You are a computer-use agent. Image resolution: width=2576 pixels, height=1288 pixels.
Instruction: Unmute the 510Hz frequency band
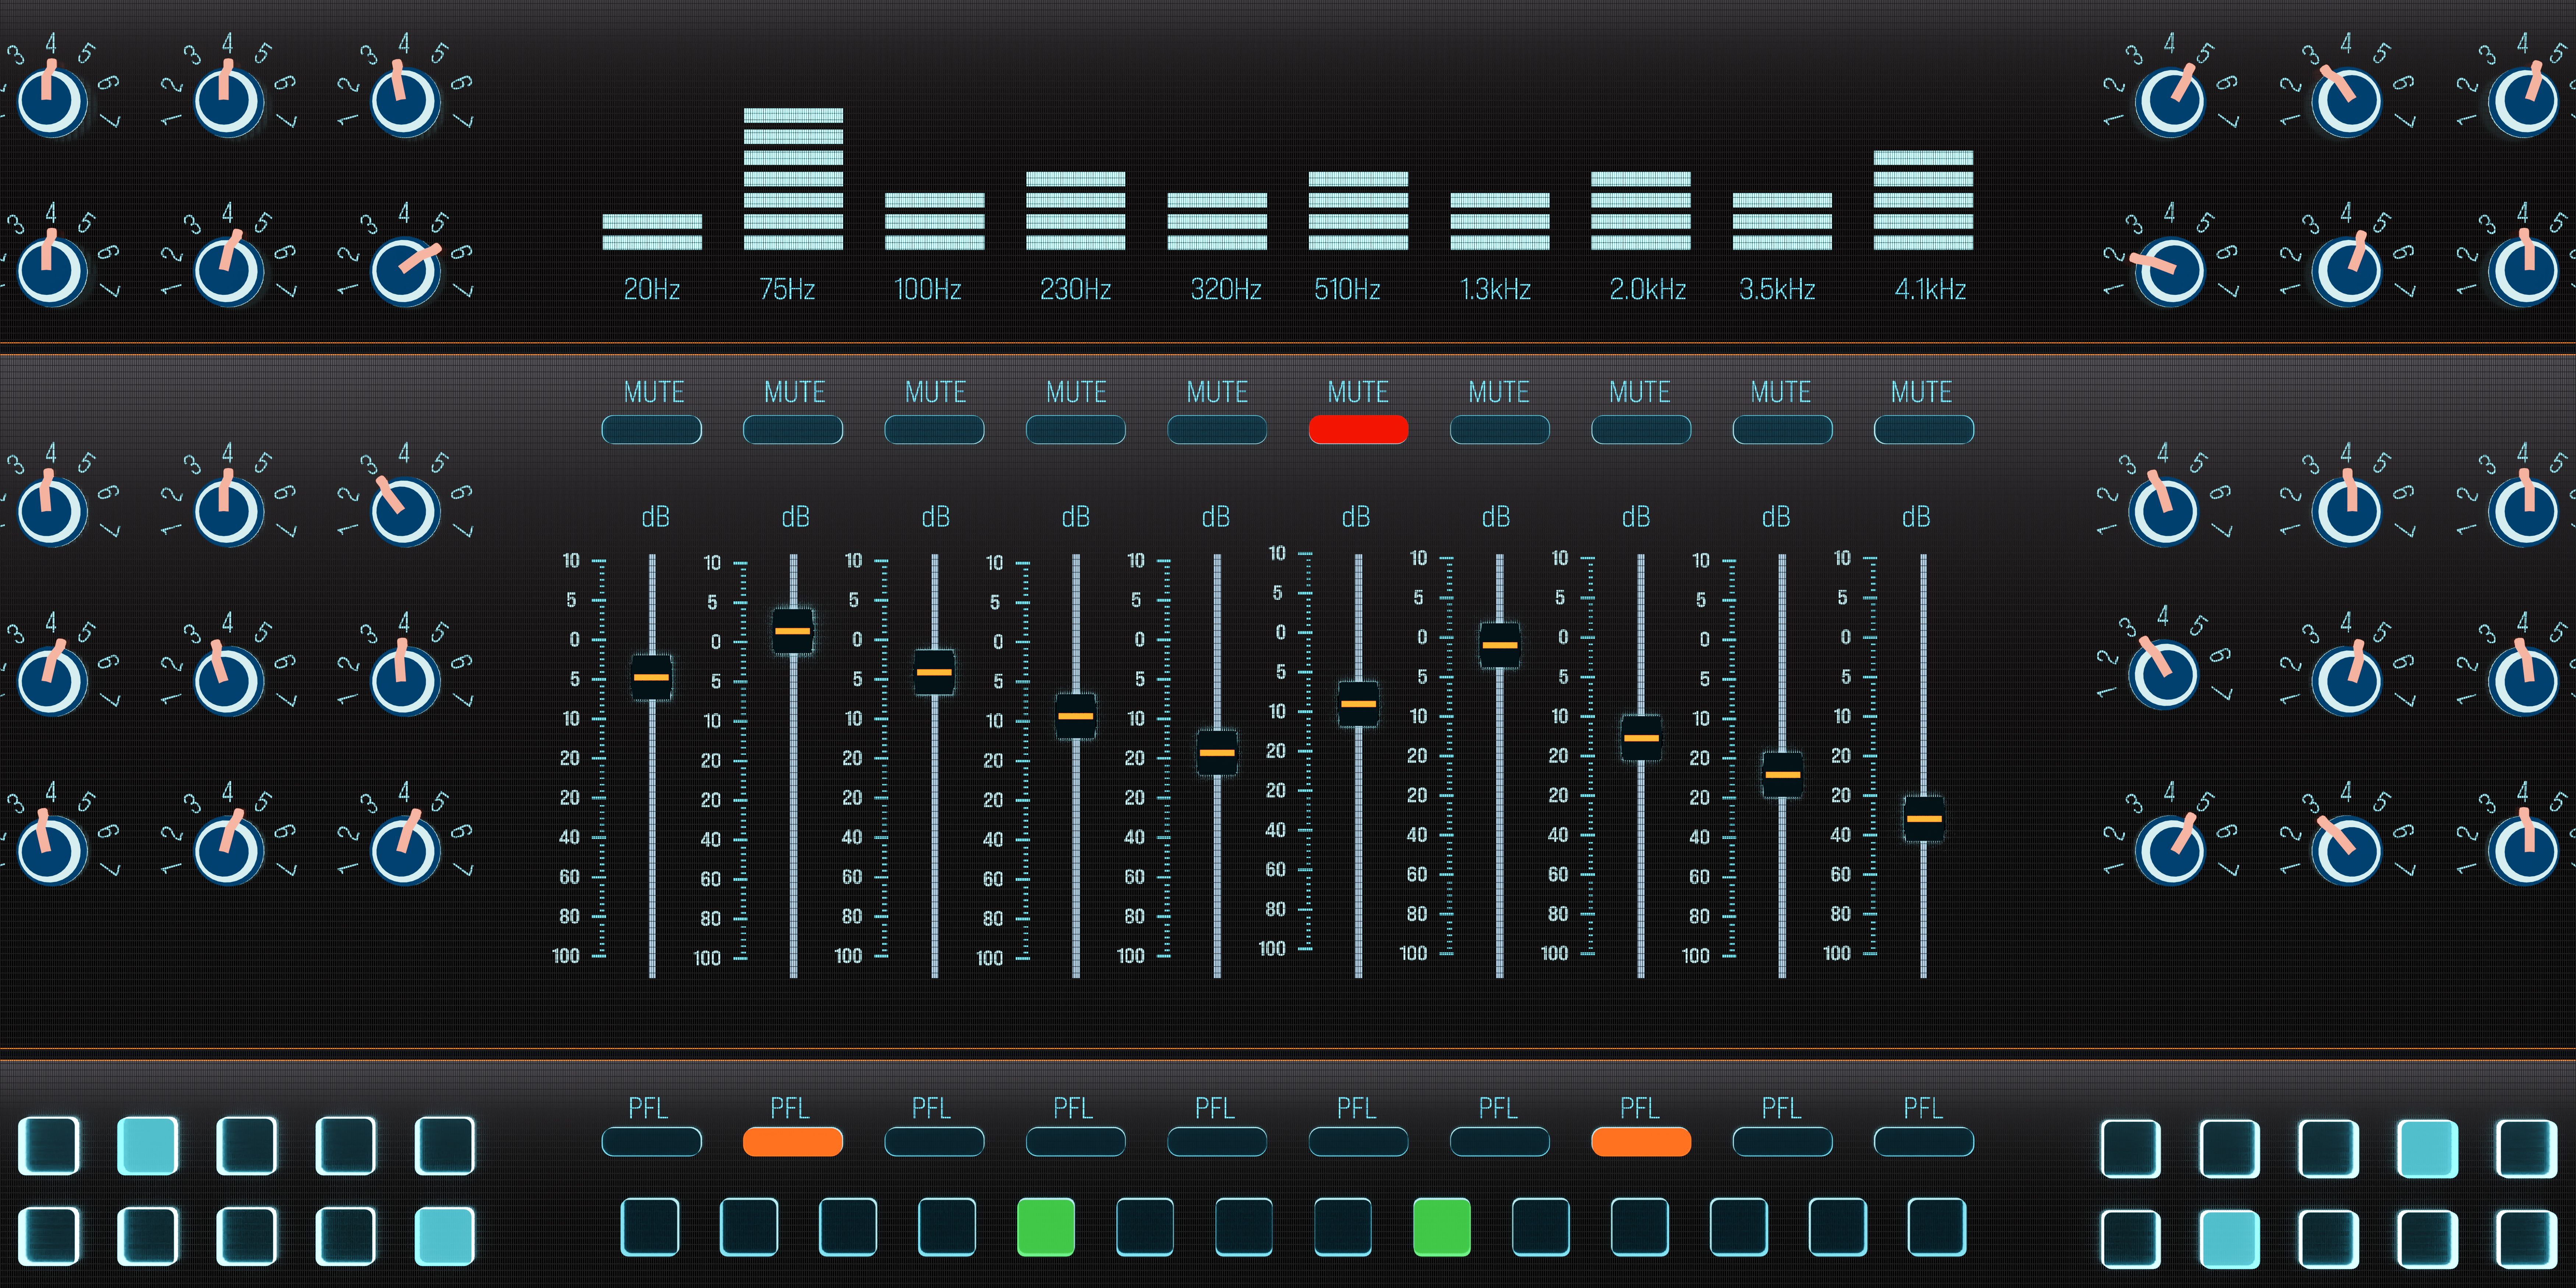pos(1358,430)
